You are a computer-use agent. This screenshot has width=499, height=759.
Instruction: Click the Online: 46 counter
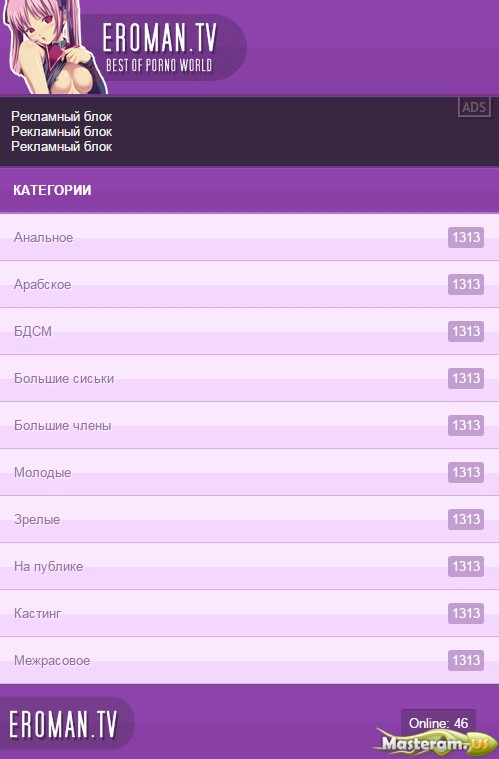439,723
